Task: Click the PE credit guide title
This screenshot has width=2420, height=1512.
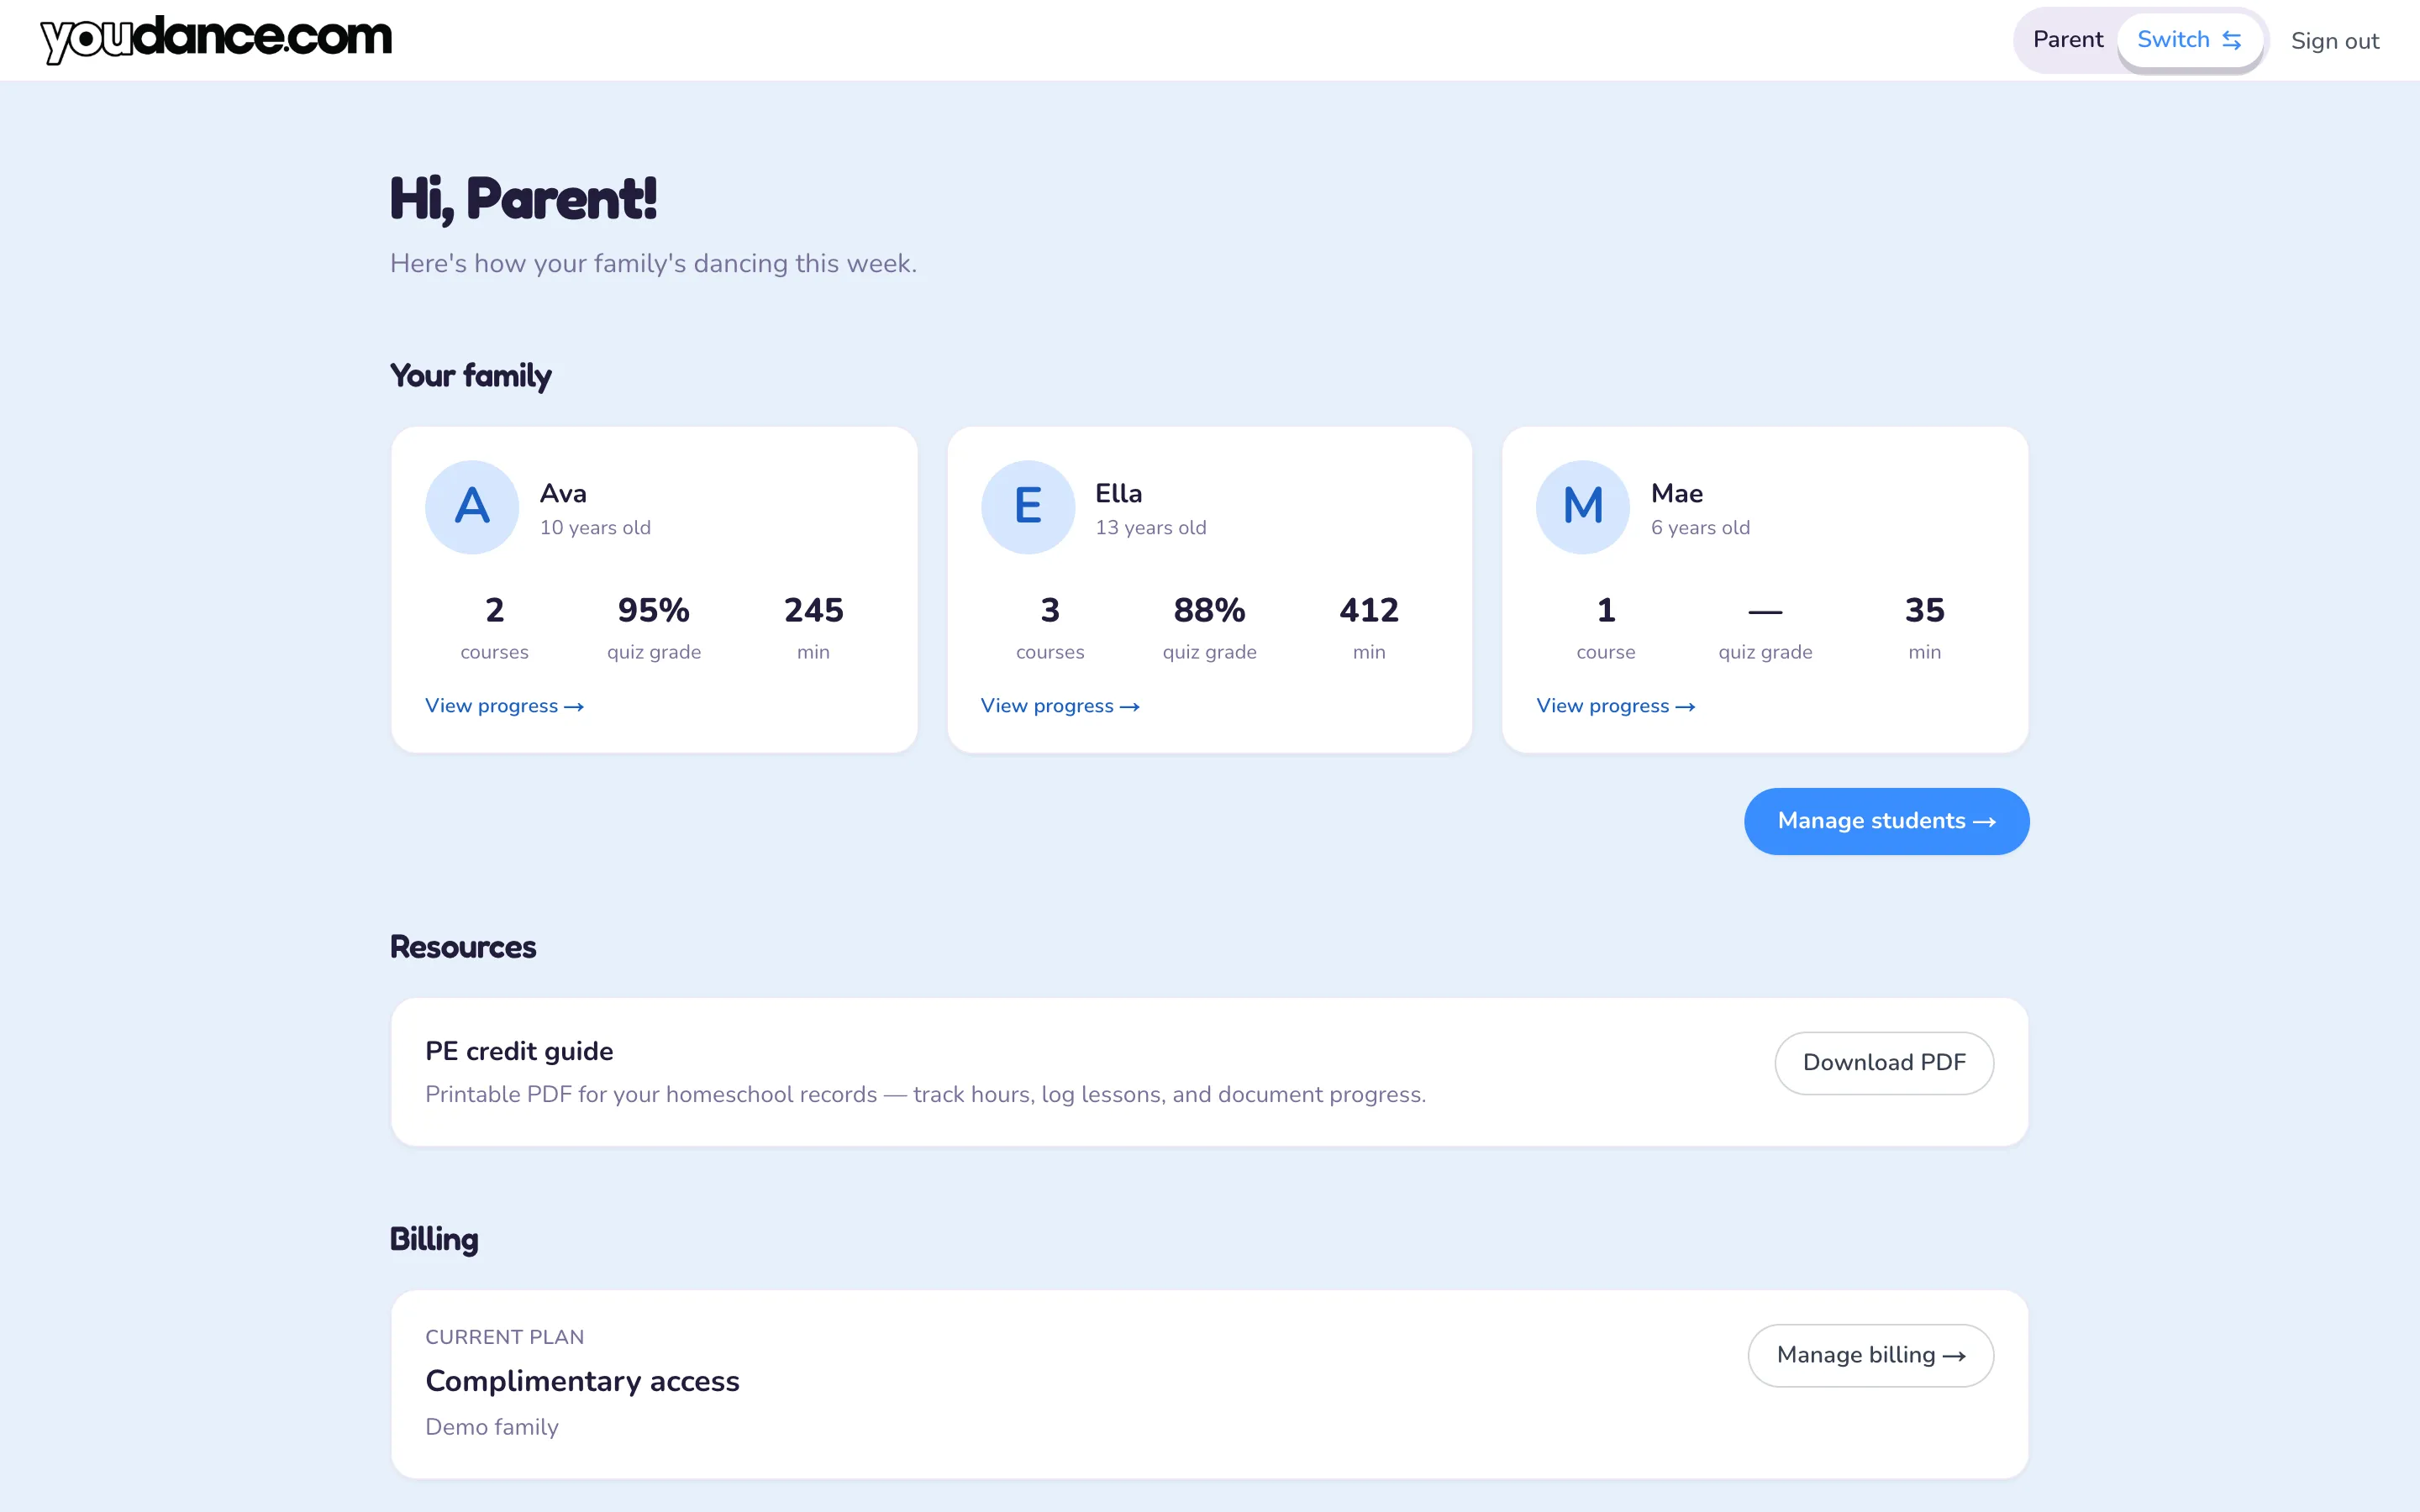Action: (x=519, y=1051)
